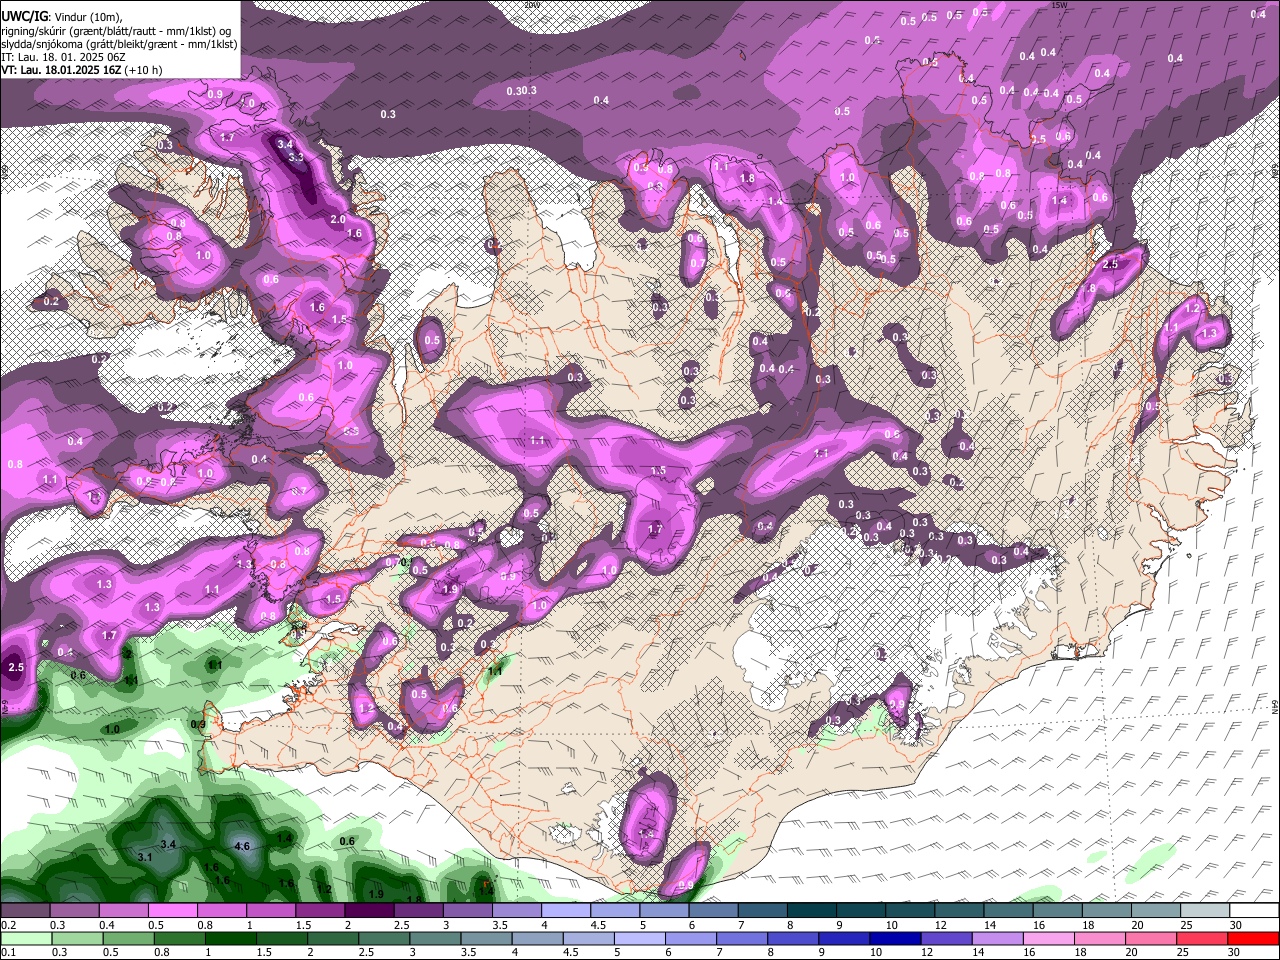The width and height of the screenshot is (1280, 960).
Task: Click the 0.1 legend label under the first green swatch
Action: (x=8, y=952)
